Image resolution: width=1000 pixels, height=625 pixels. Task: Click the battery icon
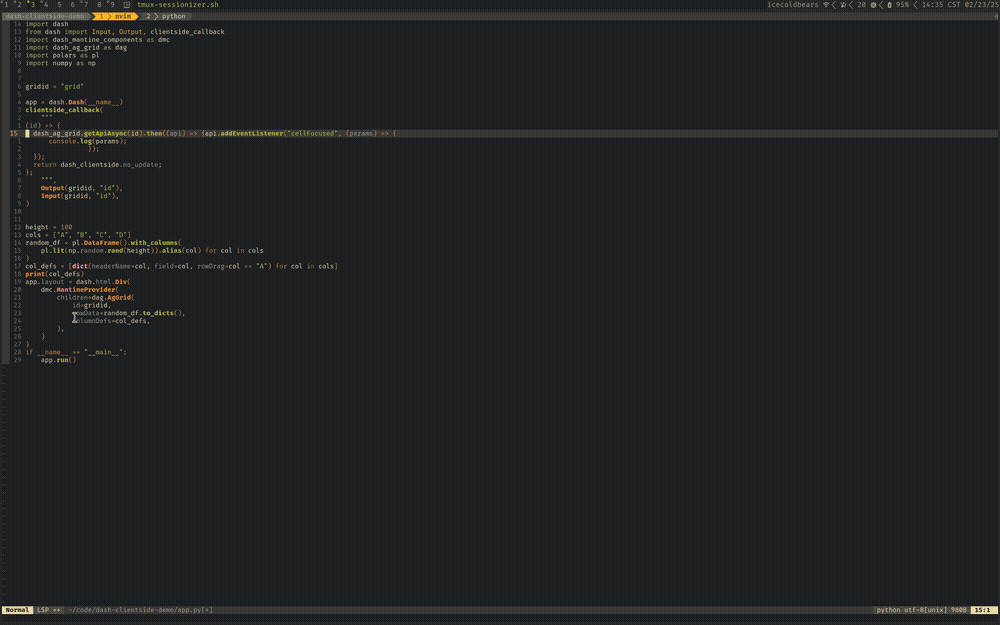[890, 5]
